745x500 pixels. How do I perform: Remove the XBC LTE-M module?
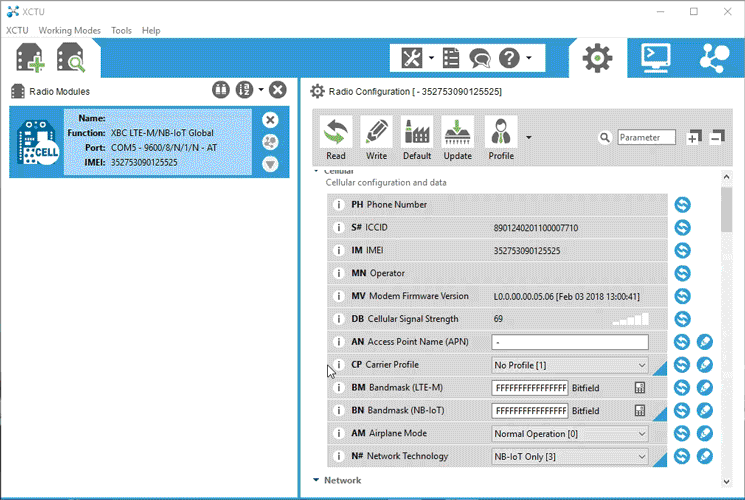(x=270, y=120)
